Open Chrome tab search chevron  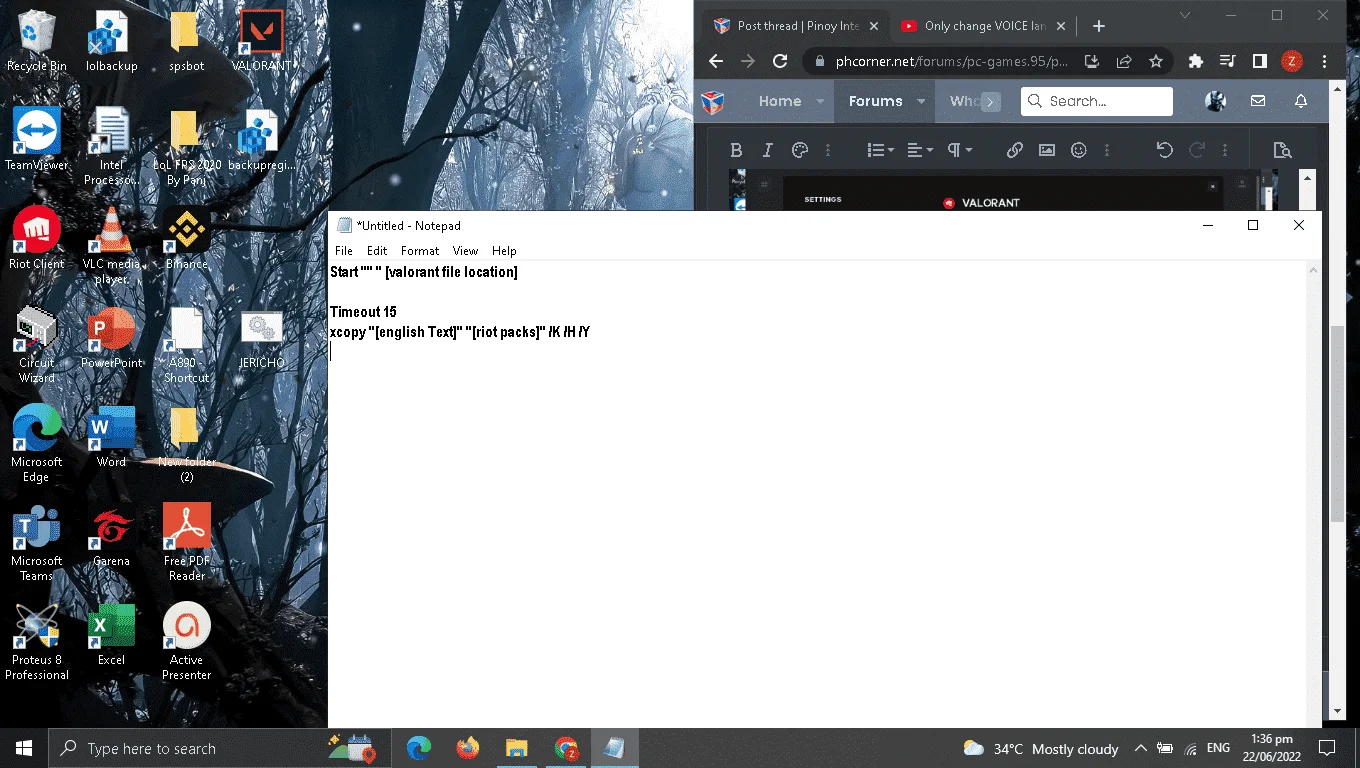point(1185,15)
